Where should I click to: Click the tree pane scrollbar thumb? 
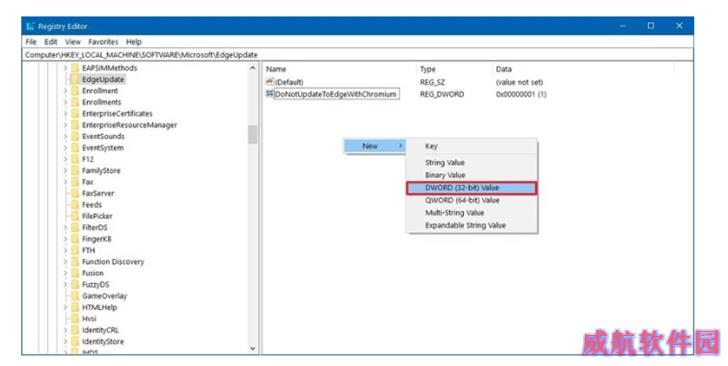253,135
